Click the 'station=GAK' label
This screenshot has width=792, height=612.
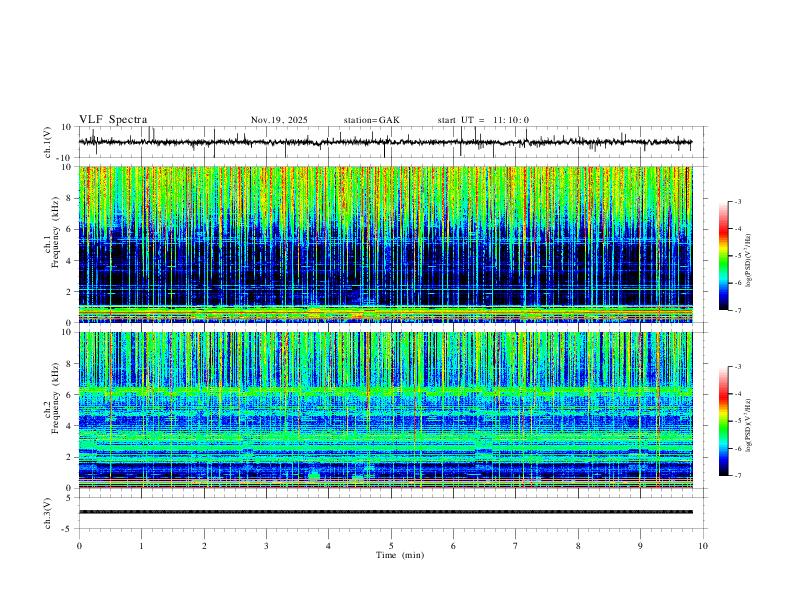click(372, 120)
